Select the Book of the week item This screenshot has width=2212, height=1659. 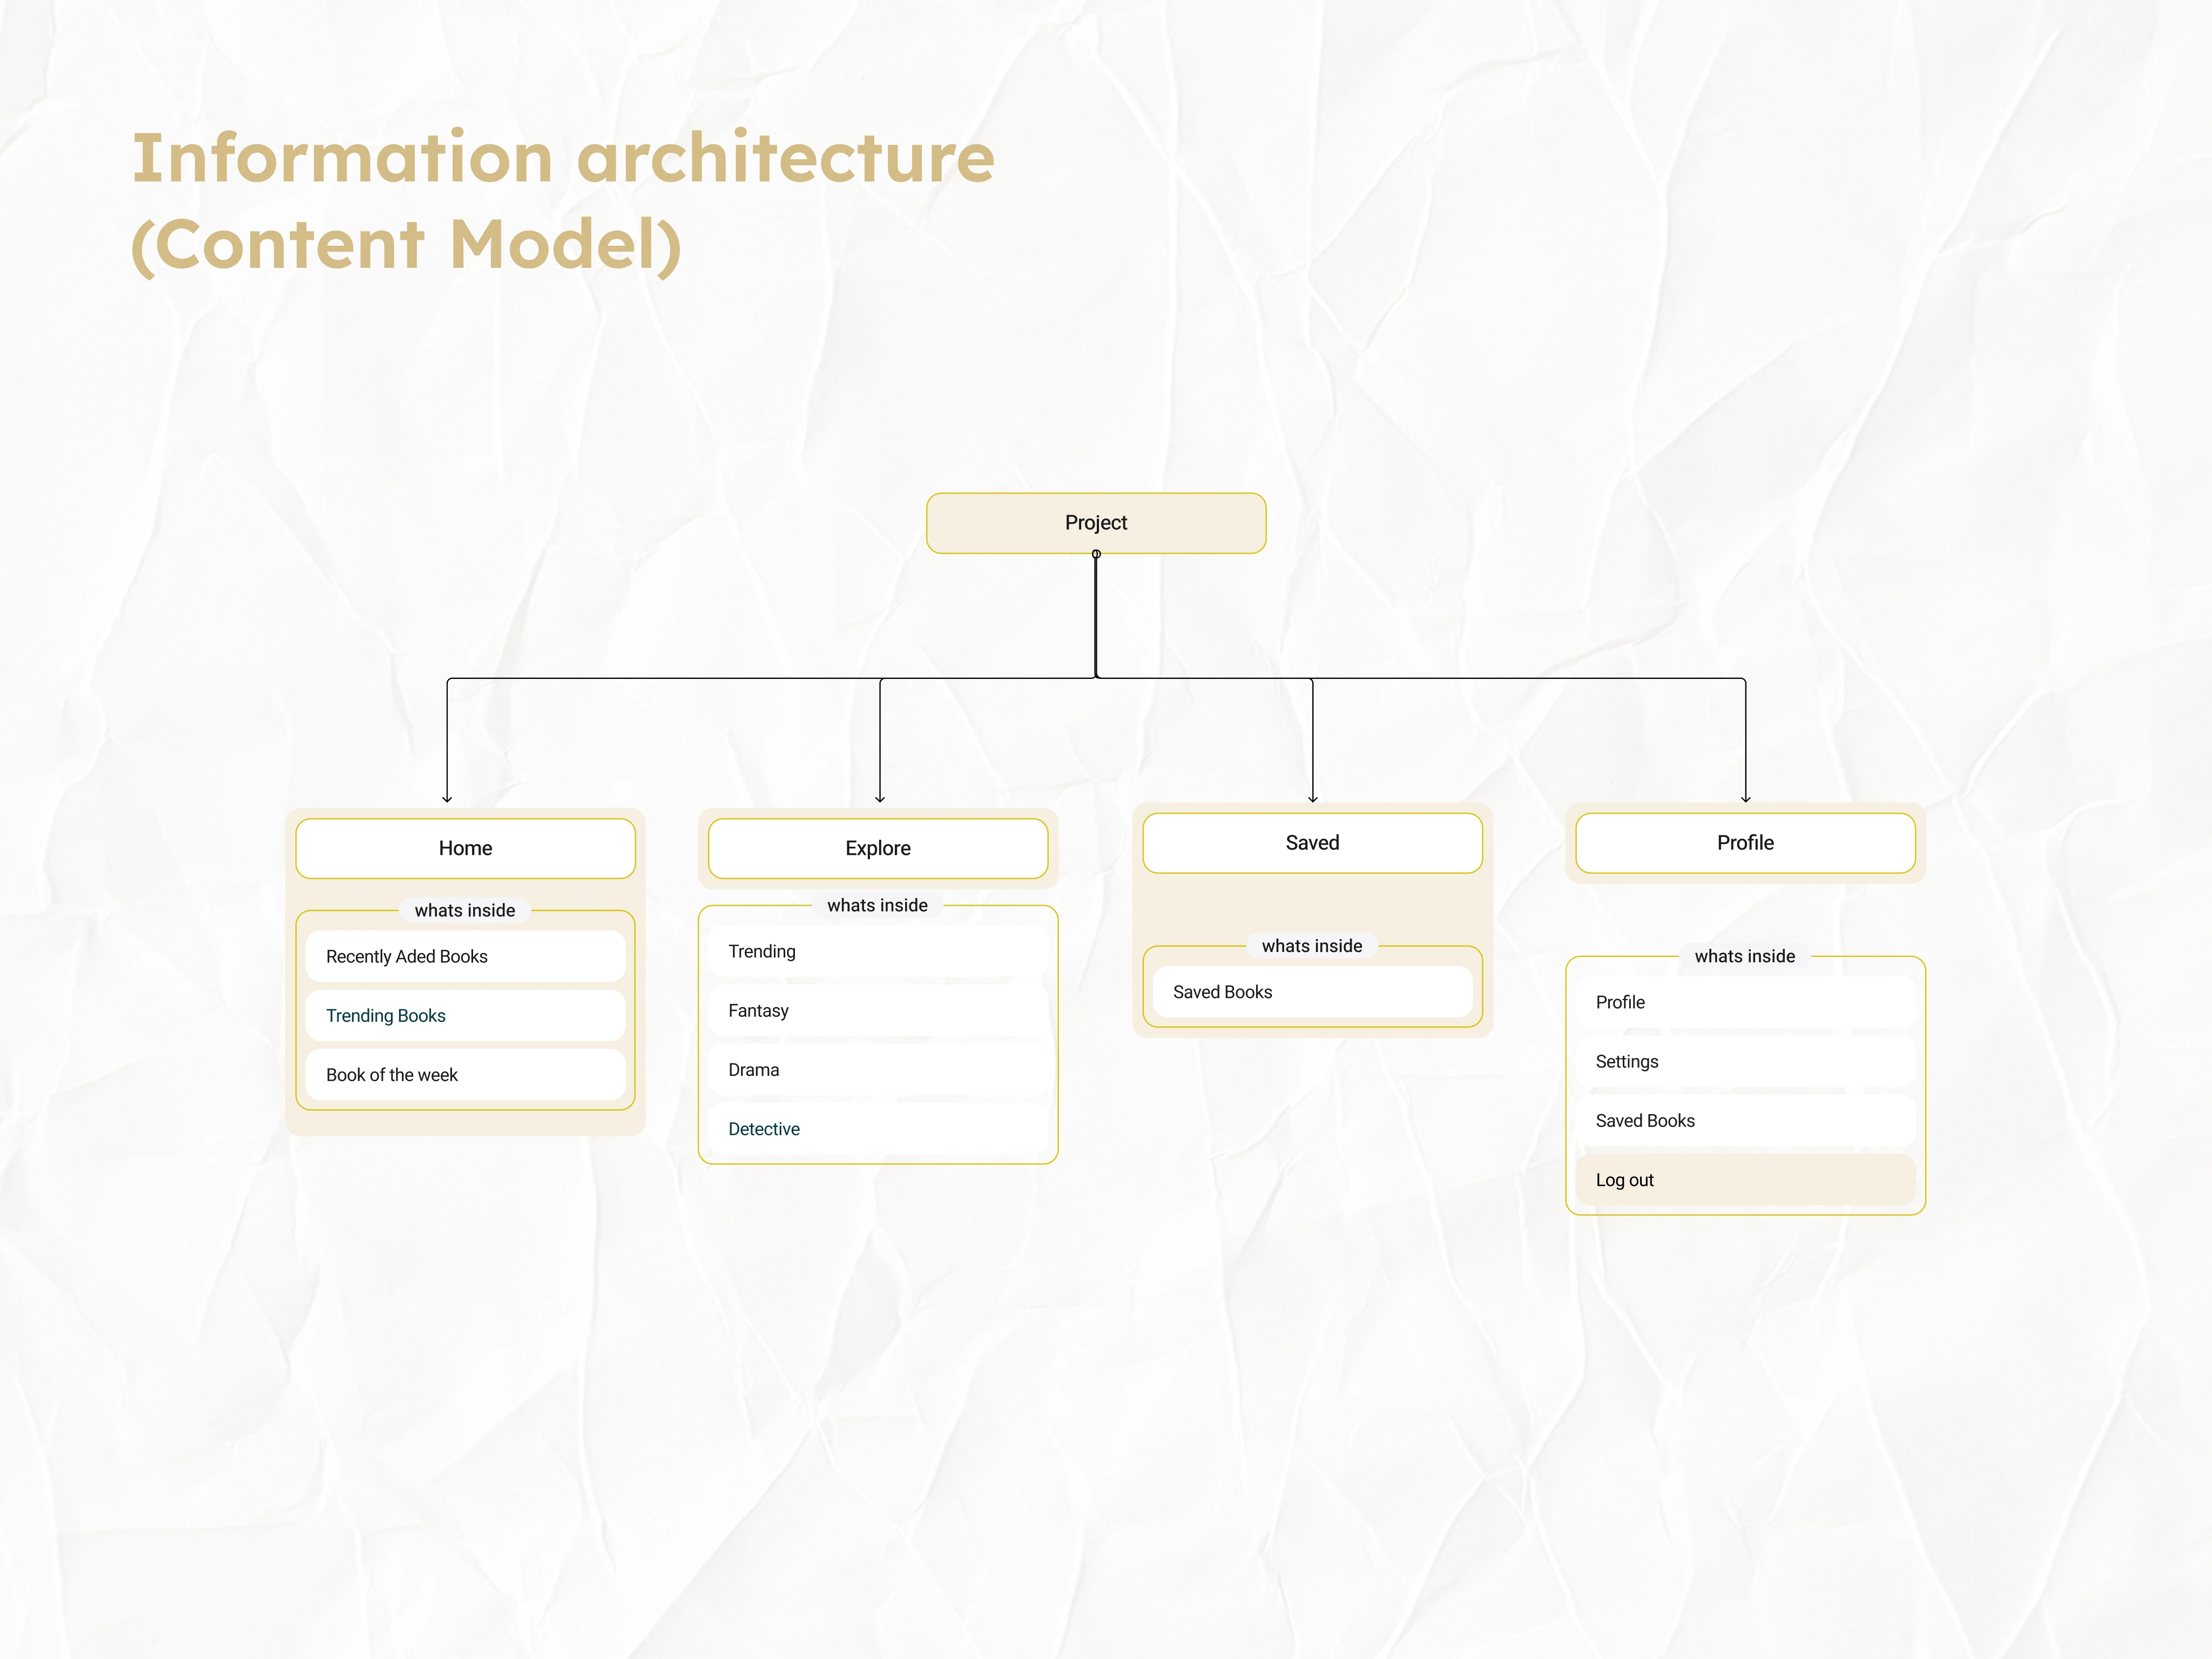tap(465, 1075)
